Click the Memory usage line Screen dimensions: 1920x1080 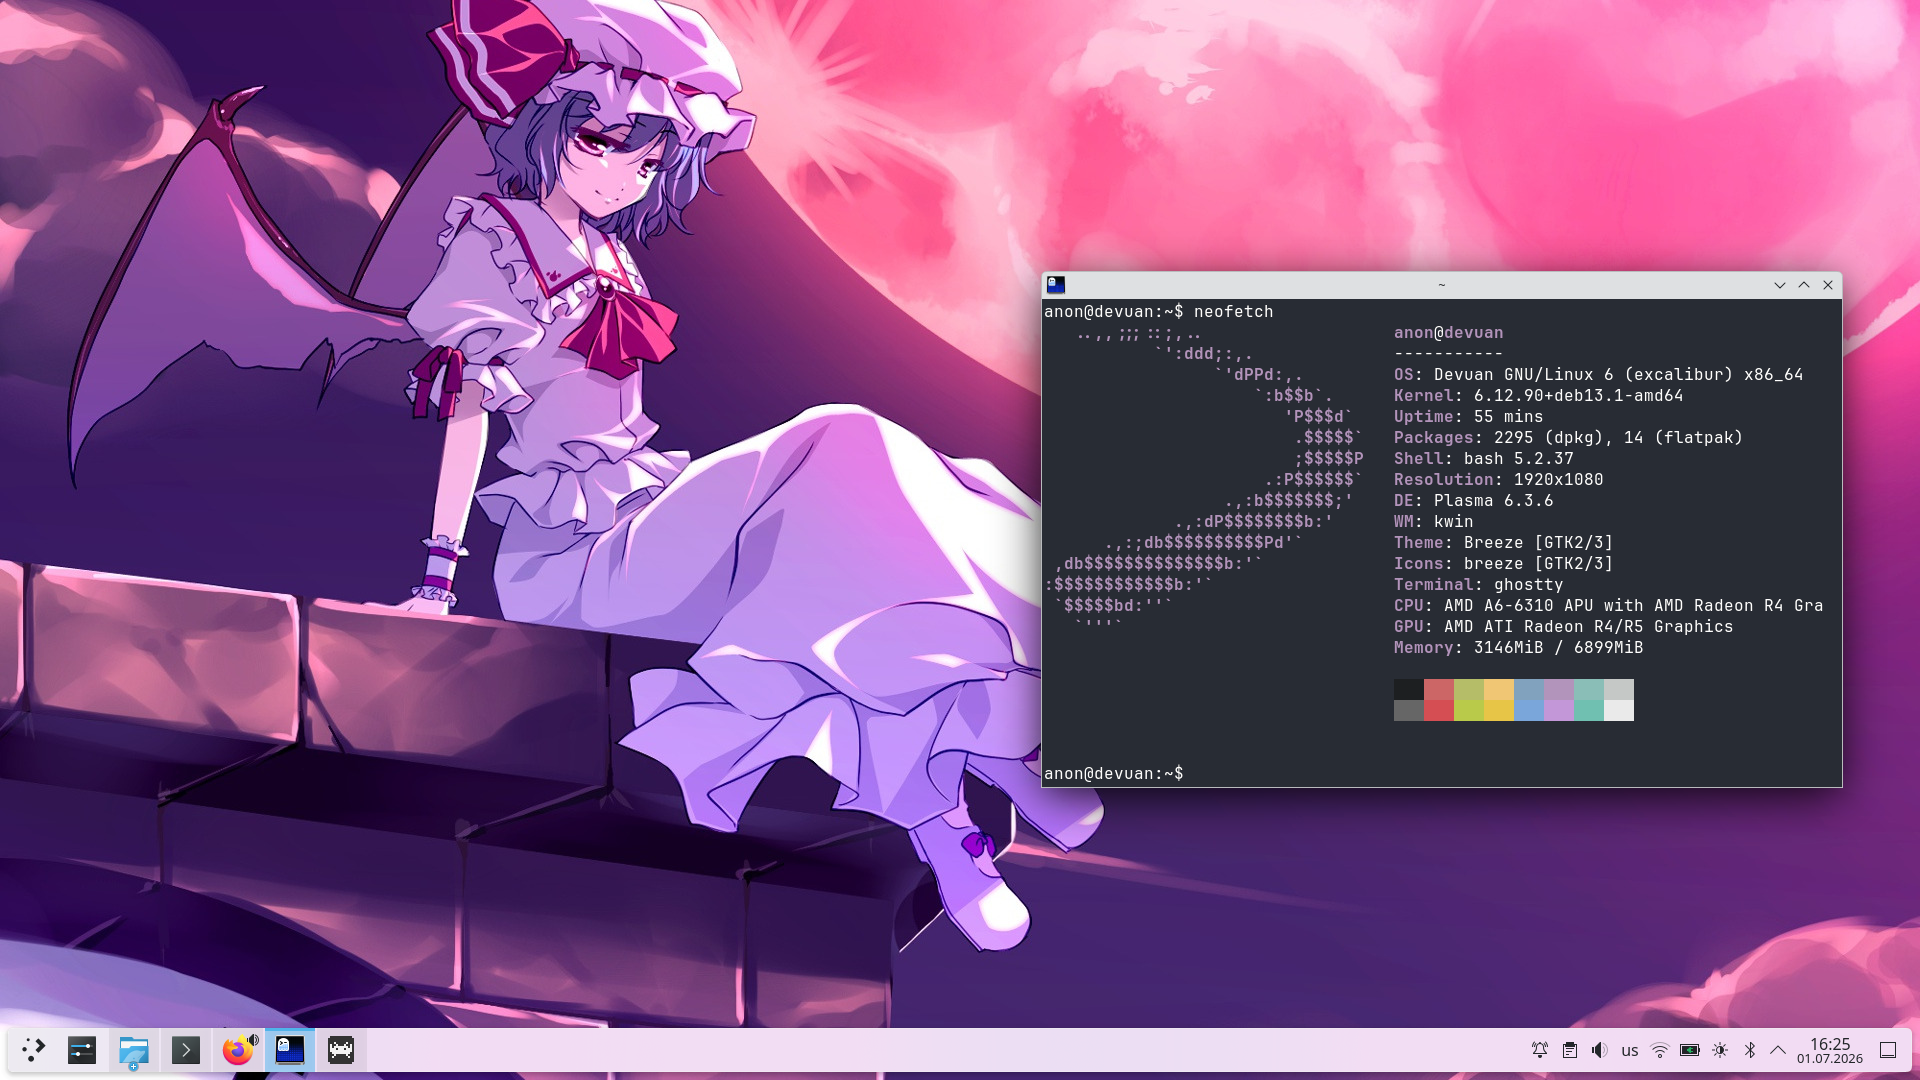tap(1519, 648)
